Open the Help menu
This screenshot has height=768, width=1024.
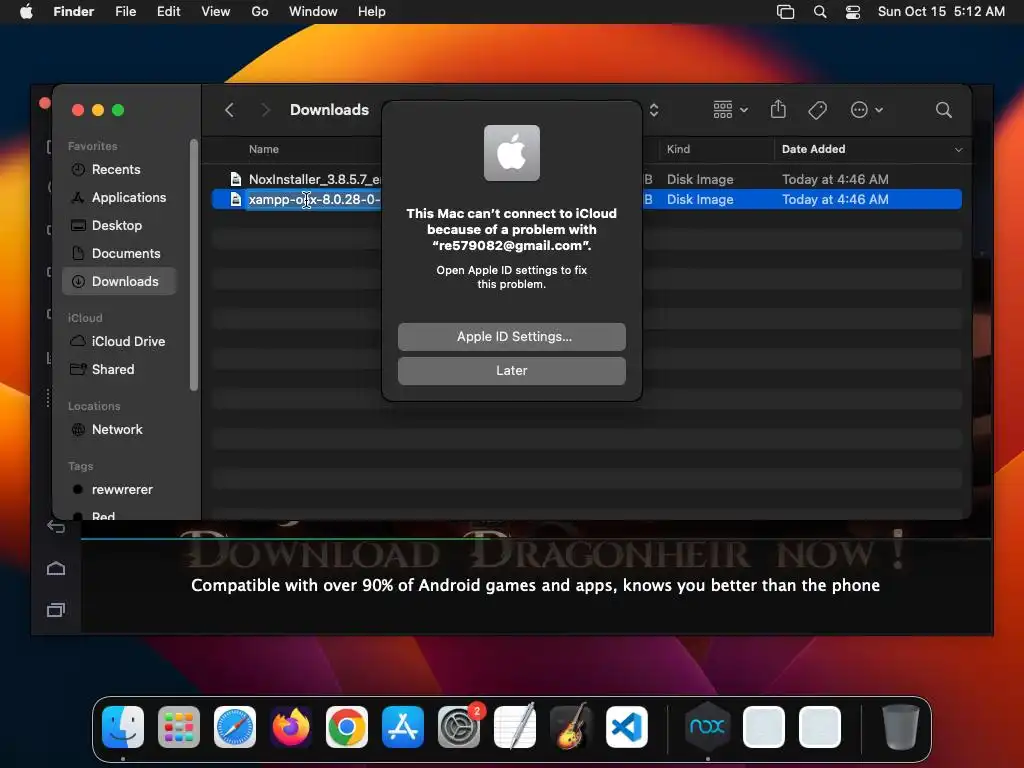coord(372,12)
